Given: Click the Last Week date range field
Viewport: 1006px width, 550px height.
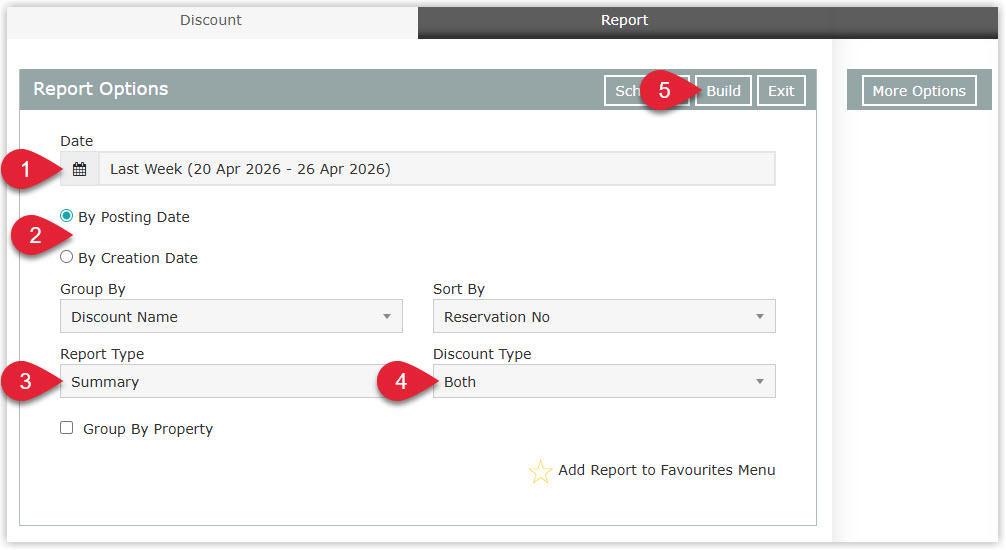Looking at the screenshot, I should (437, 169).
